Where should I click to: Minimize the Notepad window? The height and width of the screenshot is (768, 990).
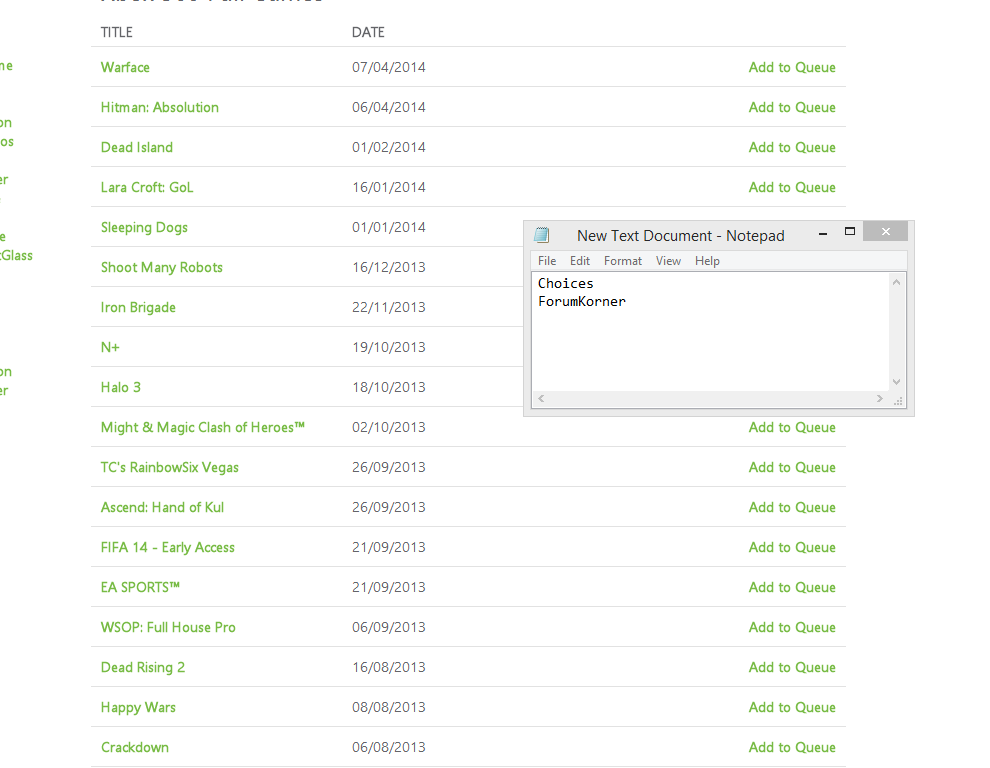823,233
